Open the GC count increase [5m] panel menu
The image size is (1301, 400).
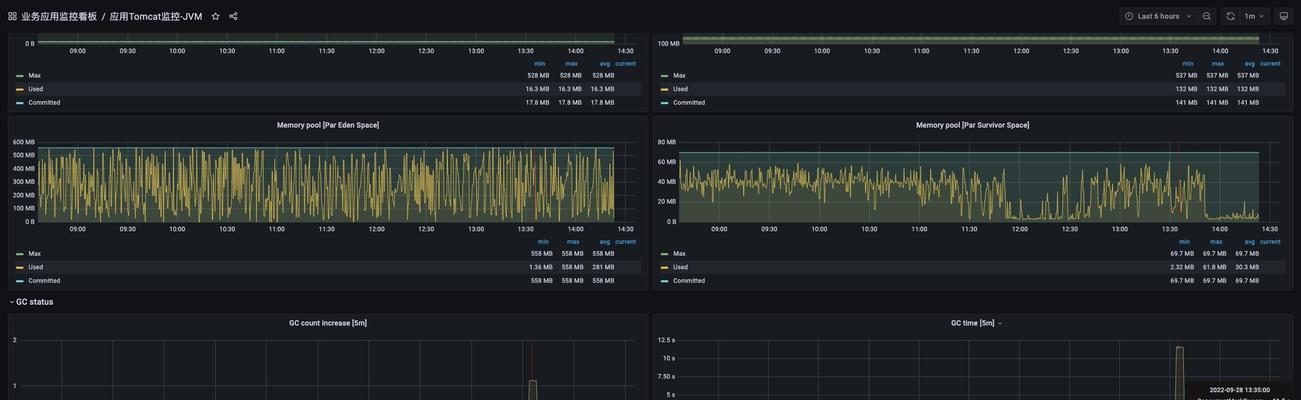(328, 323)
